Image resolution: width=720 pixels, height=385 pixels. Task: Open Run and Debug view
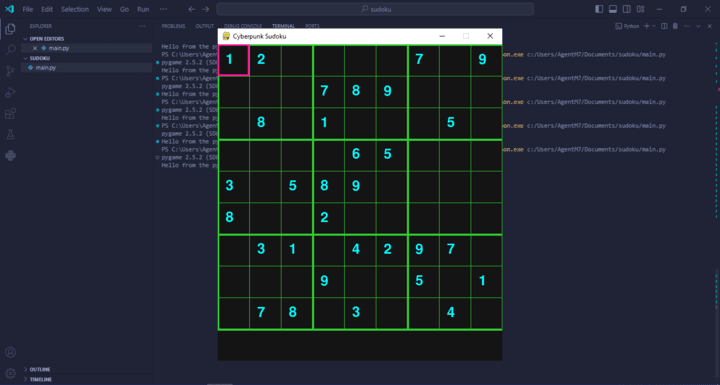tap(10, 92)
